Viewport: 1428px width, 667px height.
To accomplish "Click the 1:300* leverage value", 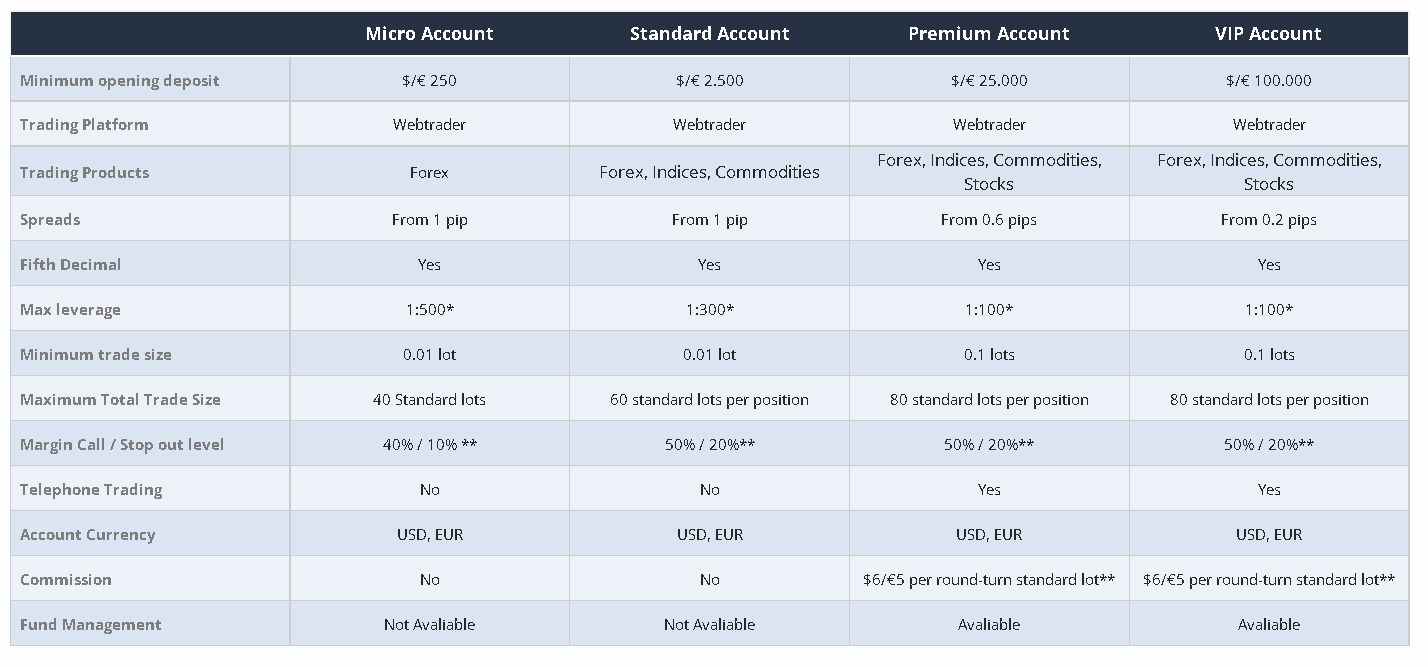I will [709, 309].
